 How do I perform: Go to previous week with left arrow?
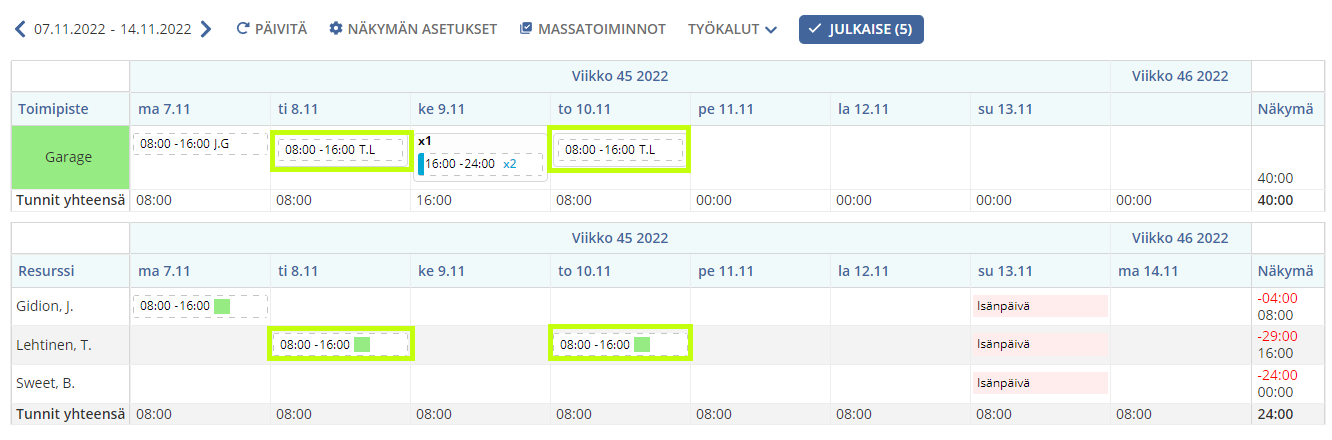21,29
